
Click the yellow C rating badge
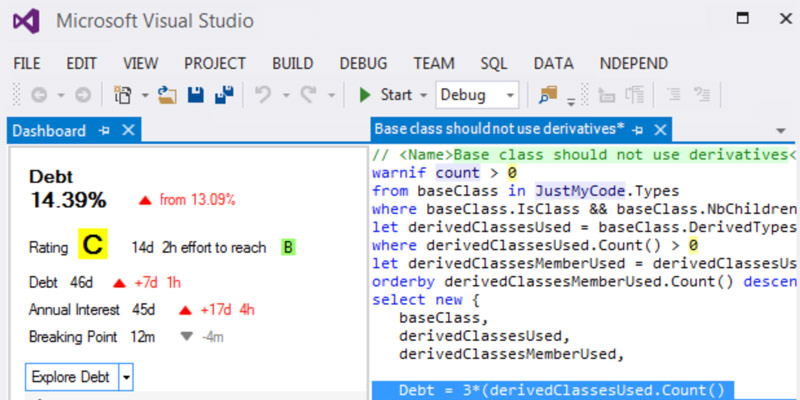click(x=93, y=244)
